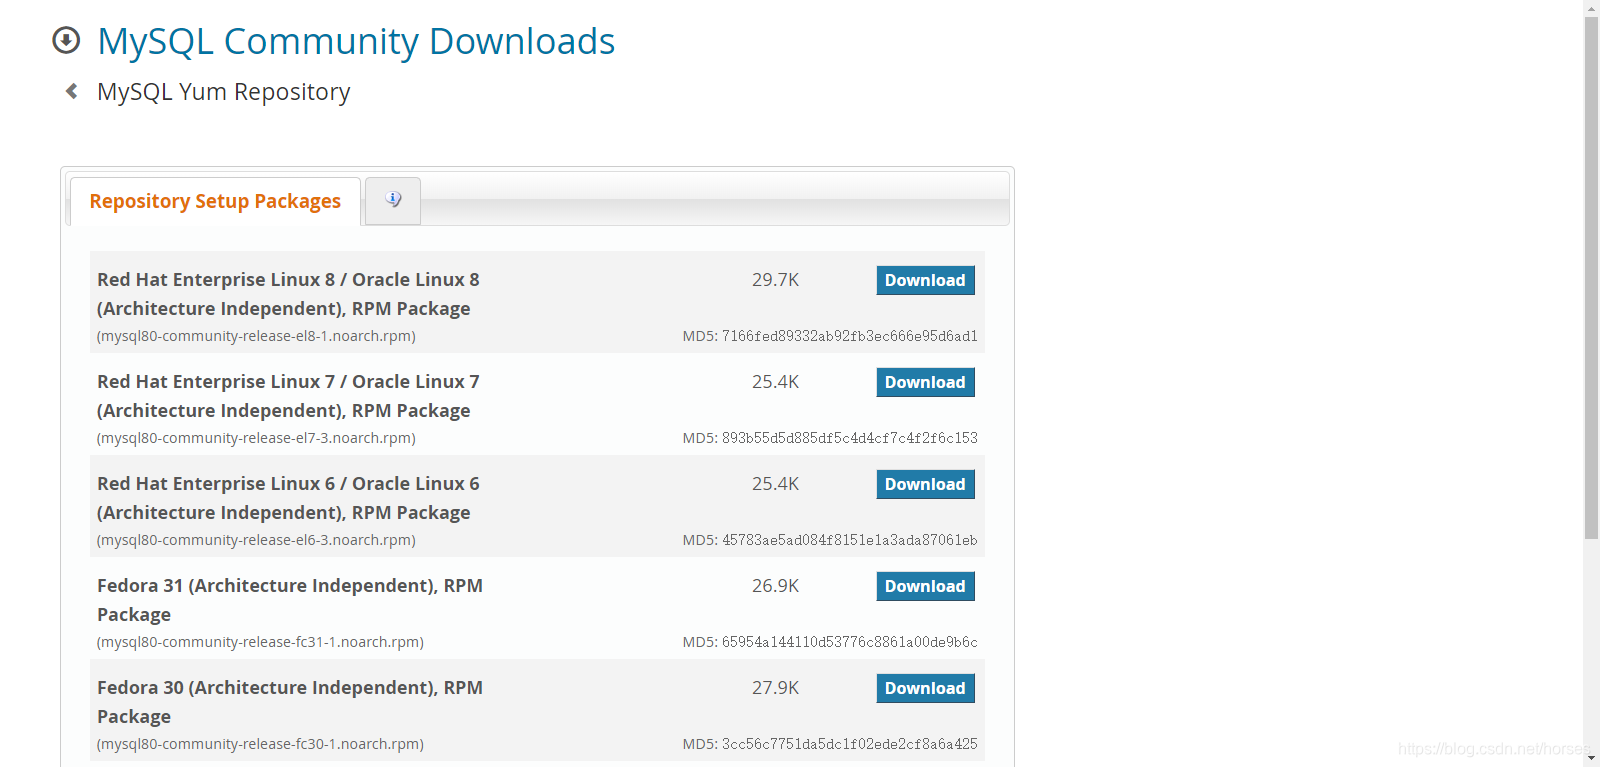Select the mysql80-community-release-fc31-1.noarch.rpm filename

260,642
